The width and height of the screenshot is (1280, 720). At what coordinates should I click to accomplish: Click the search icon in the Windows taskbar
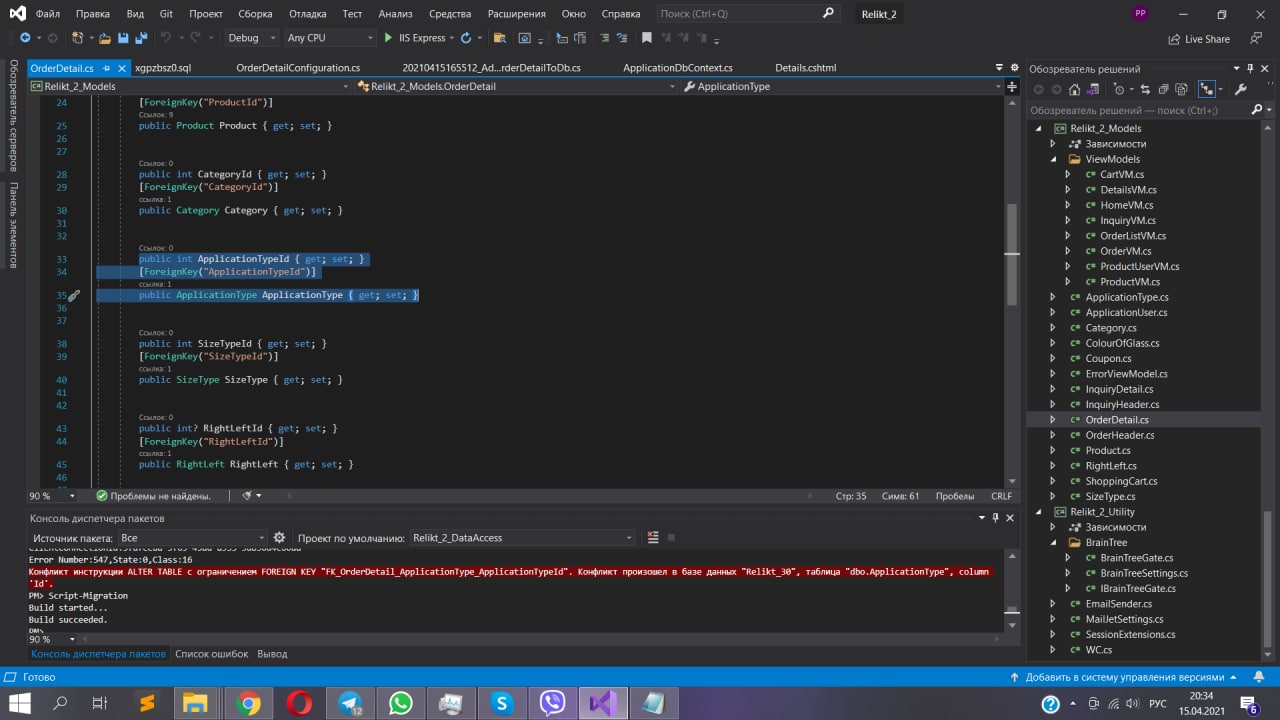(59, 704)
